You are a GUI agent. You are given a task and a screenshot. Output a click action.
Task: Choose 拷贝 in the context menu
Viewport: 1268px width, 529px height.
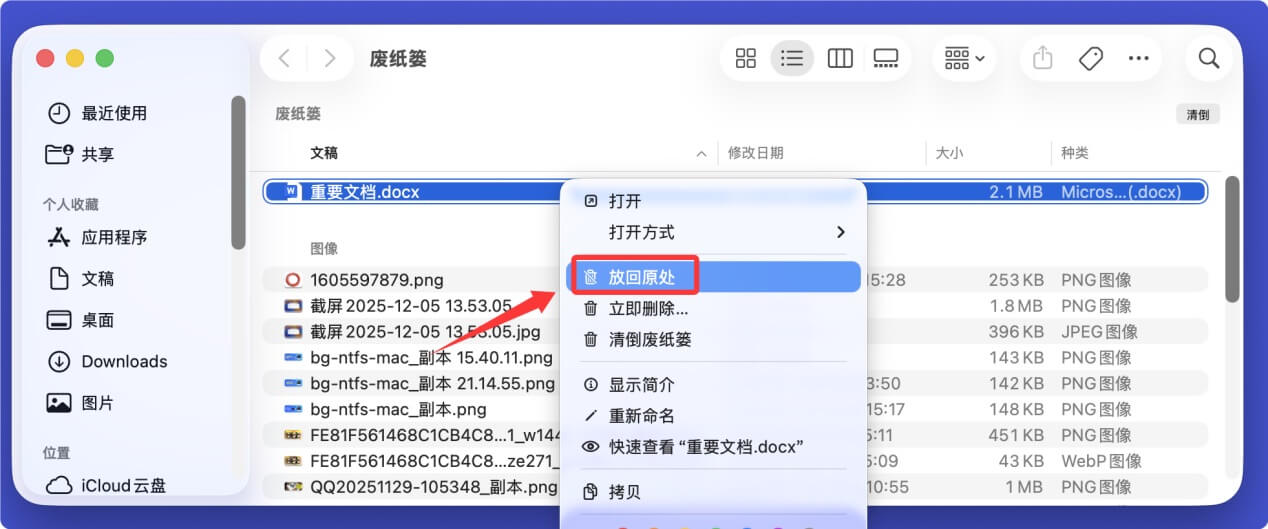point(713,492)
